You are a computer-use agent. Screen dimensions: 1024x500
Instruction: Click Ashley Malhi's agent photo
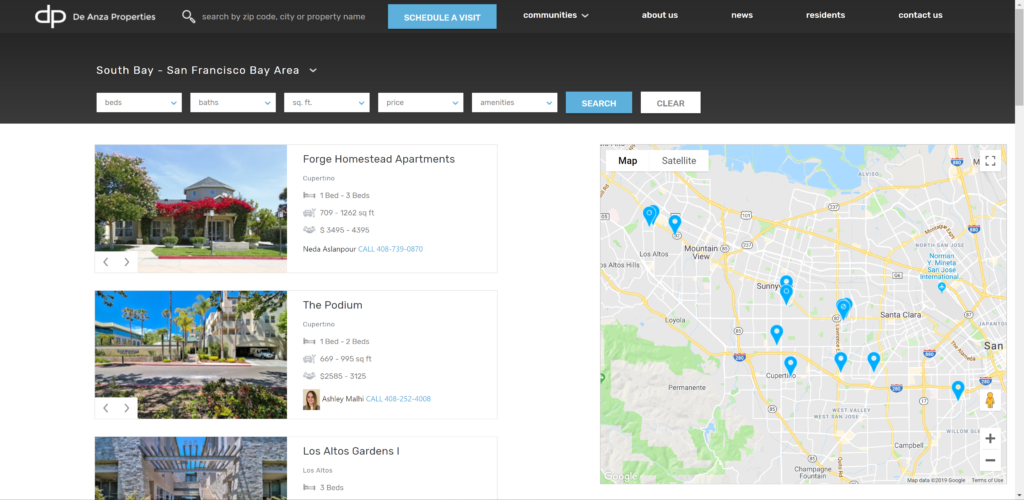(312, 399)
